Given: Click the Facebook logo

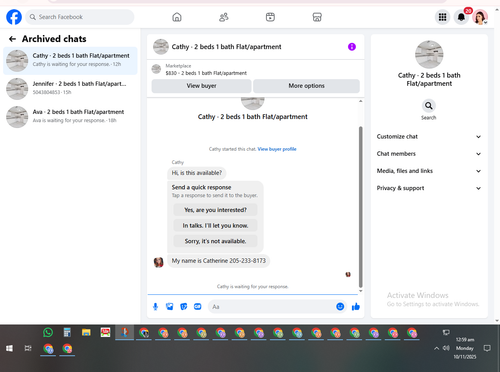Looking at the screenshot, I should (x=14, y=17).
